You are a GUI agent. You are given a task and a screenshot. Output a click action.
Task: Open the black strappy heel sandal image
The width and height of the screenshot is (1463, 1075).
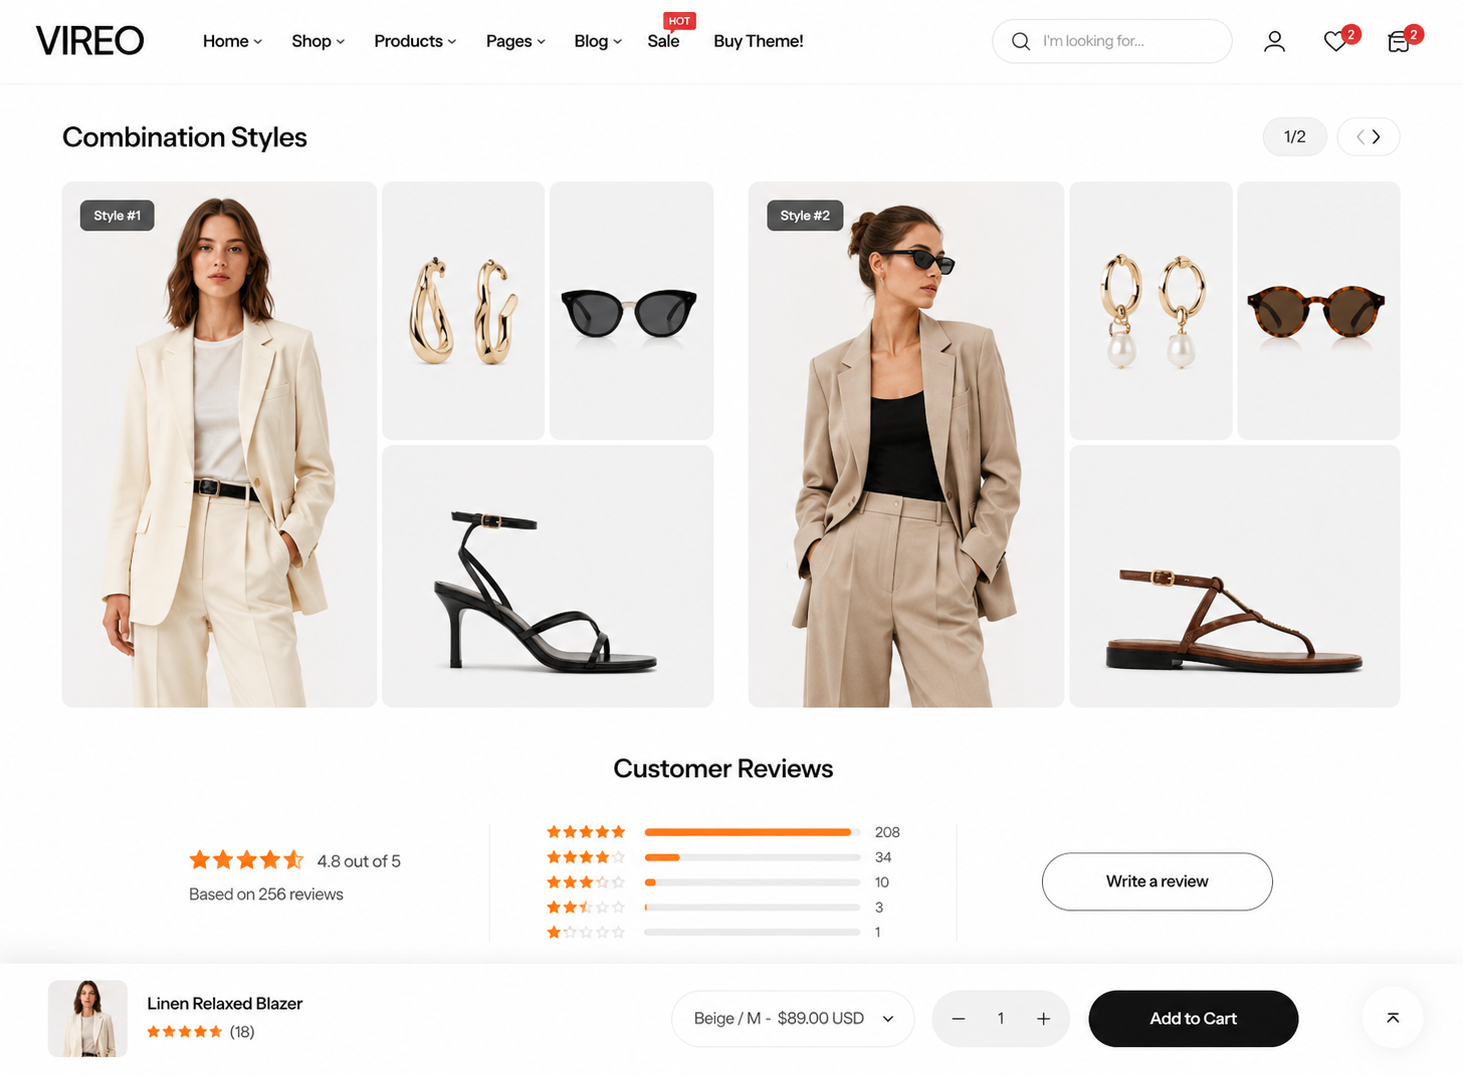click(547, 576)
